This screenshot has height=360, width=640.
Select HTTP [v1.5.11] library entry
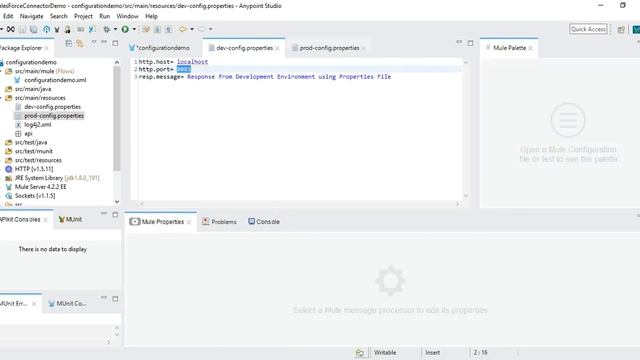click(x=34, y=169)
